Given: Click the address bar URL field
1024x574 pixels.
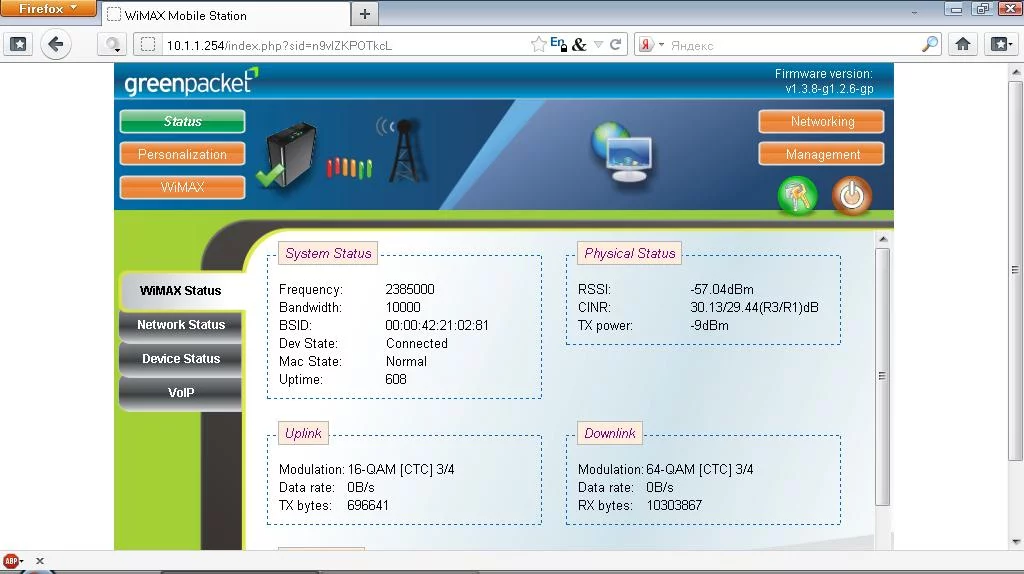Looking at the screenshot, I should click(x=340, y=45).
